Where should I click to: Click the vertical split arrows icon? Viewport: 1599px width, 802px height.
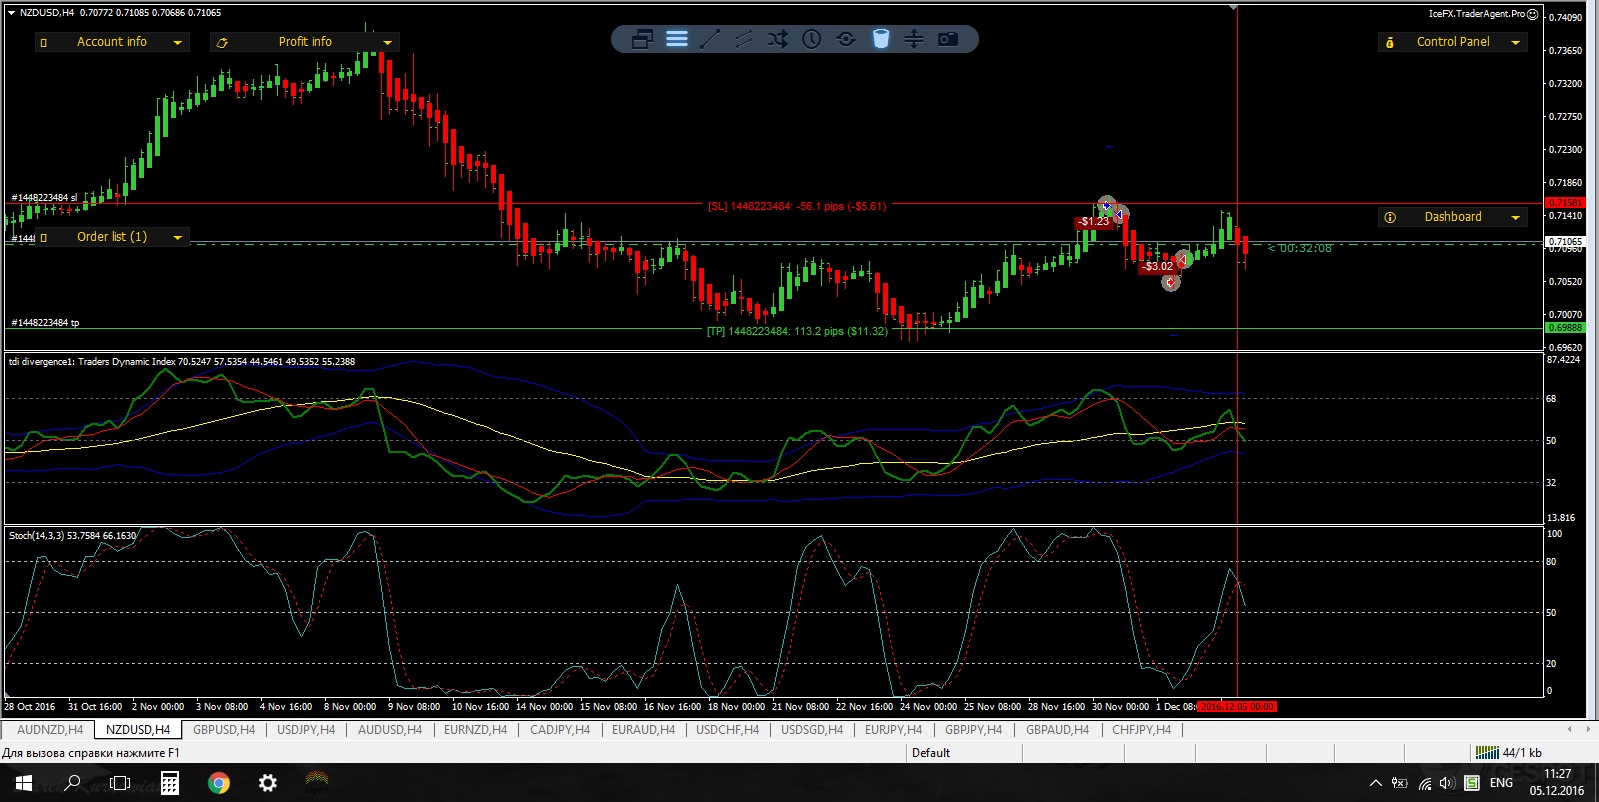pyautogui.click(x=914, y=39)
